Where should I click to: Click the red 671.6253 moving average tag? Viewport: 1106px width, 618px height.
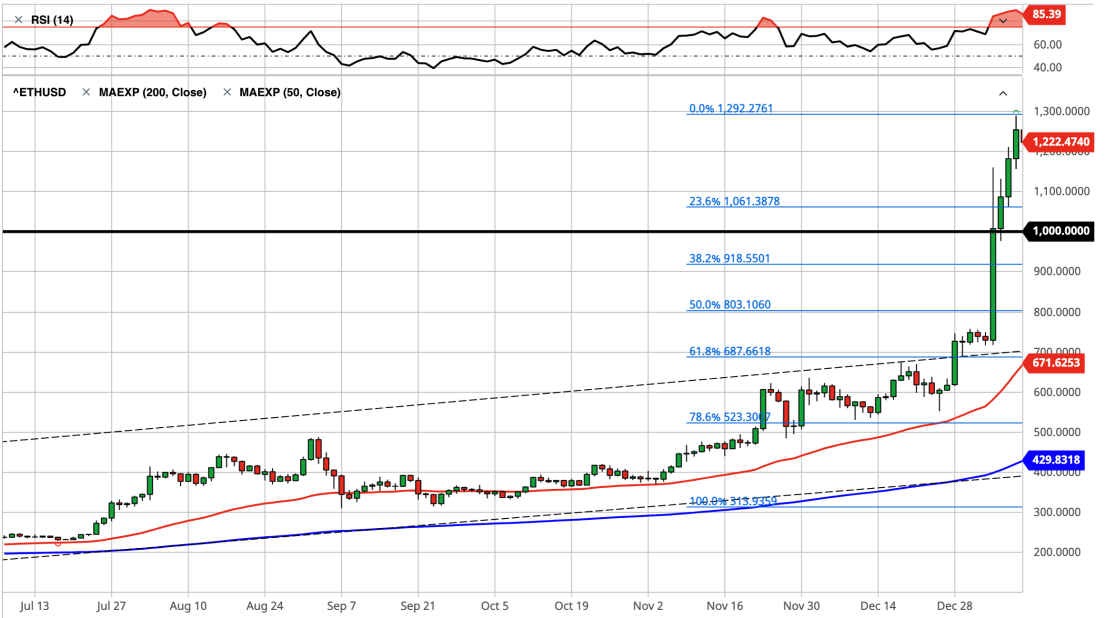[1054, 363]
